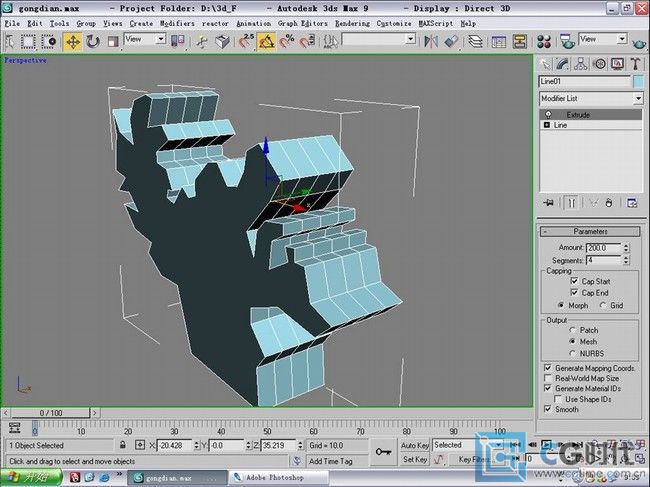This screenshot has width=650, height=487.
Task: Switch to the Create command panel
Action: [x=544, y=64]
